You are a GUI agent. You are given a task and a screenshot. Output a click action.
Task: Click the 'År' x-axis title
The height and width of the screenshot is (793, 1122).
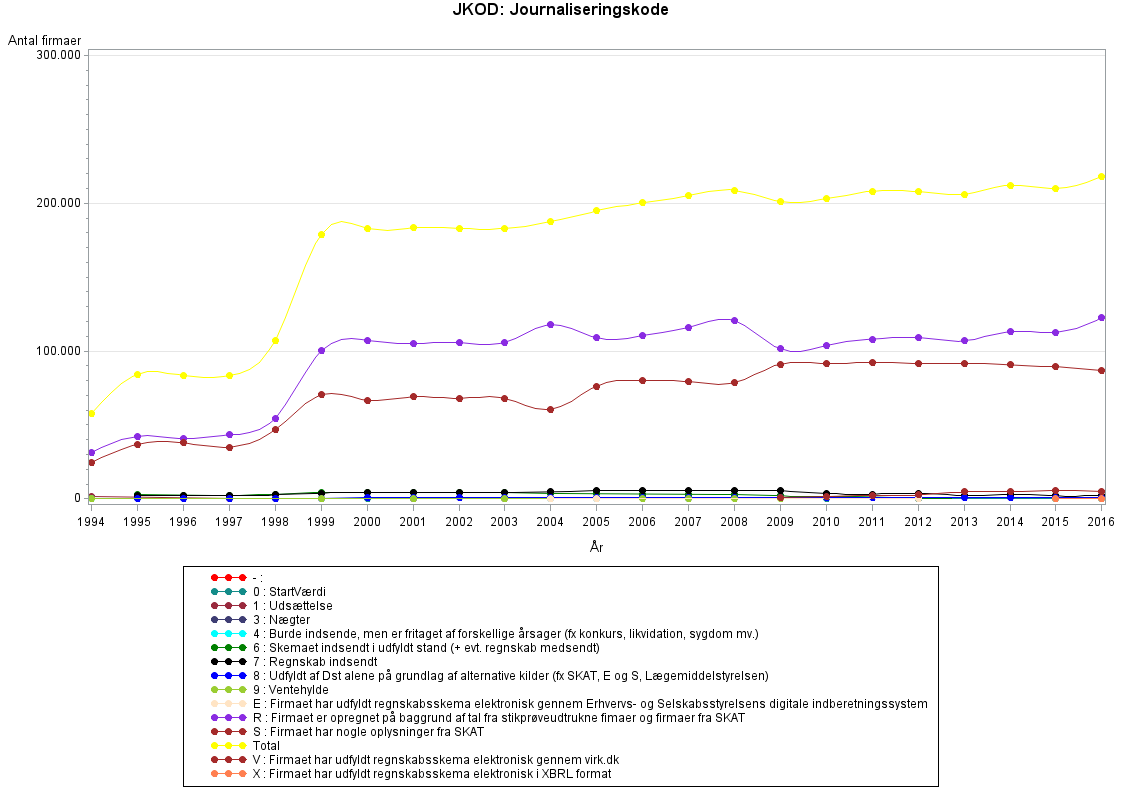pos(596,547)
